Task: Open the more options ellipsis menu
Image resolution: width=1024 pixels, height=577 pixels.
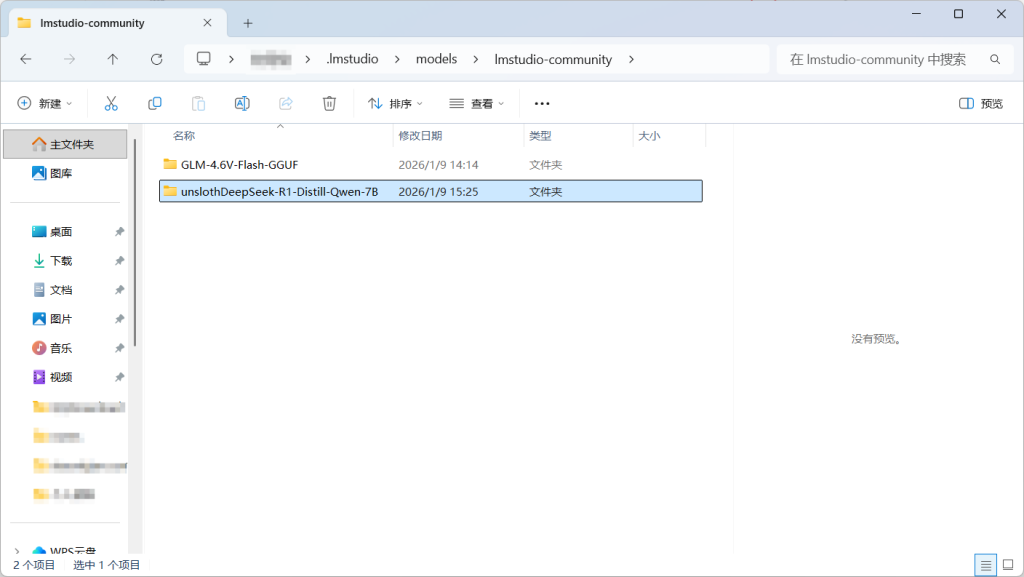Action: point(542,103)
